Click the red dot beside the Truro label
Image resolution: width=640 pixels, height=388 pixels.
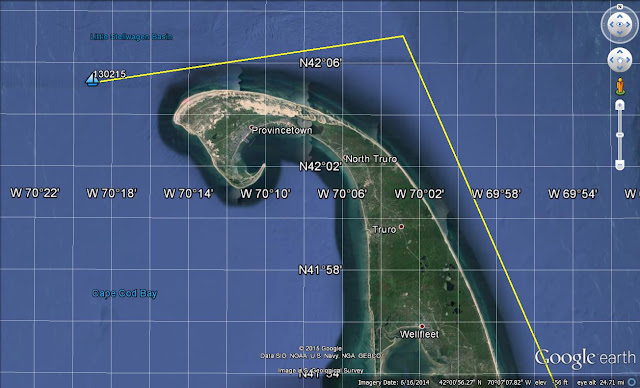401,226
